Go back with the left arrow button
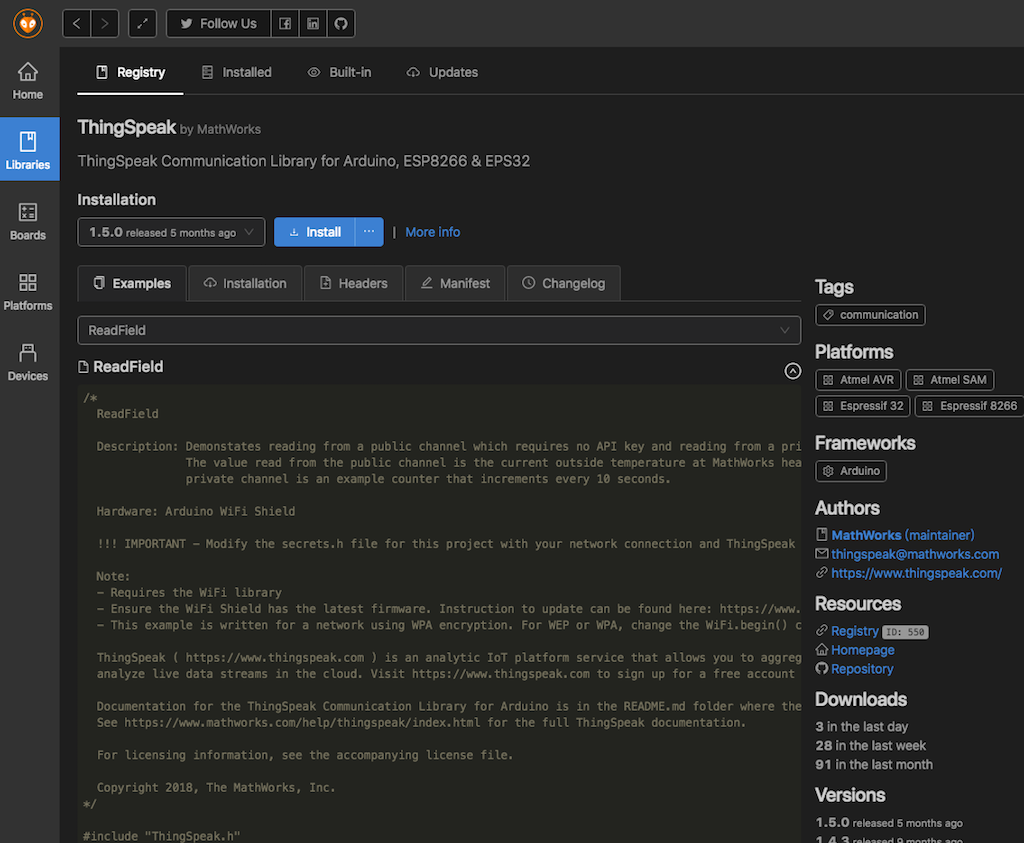 point(76,24)
